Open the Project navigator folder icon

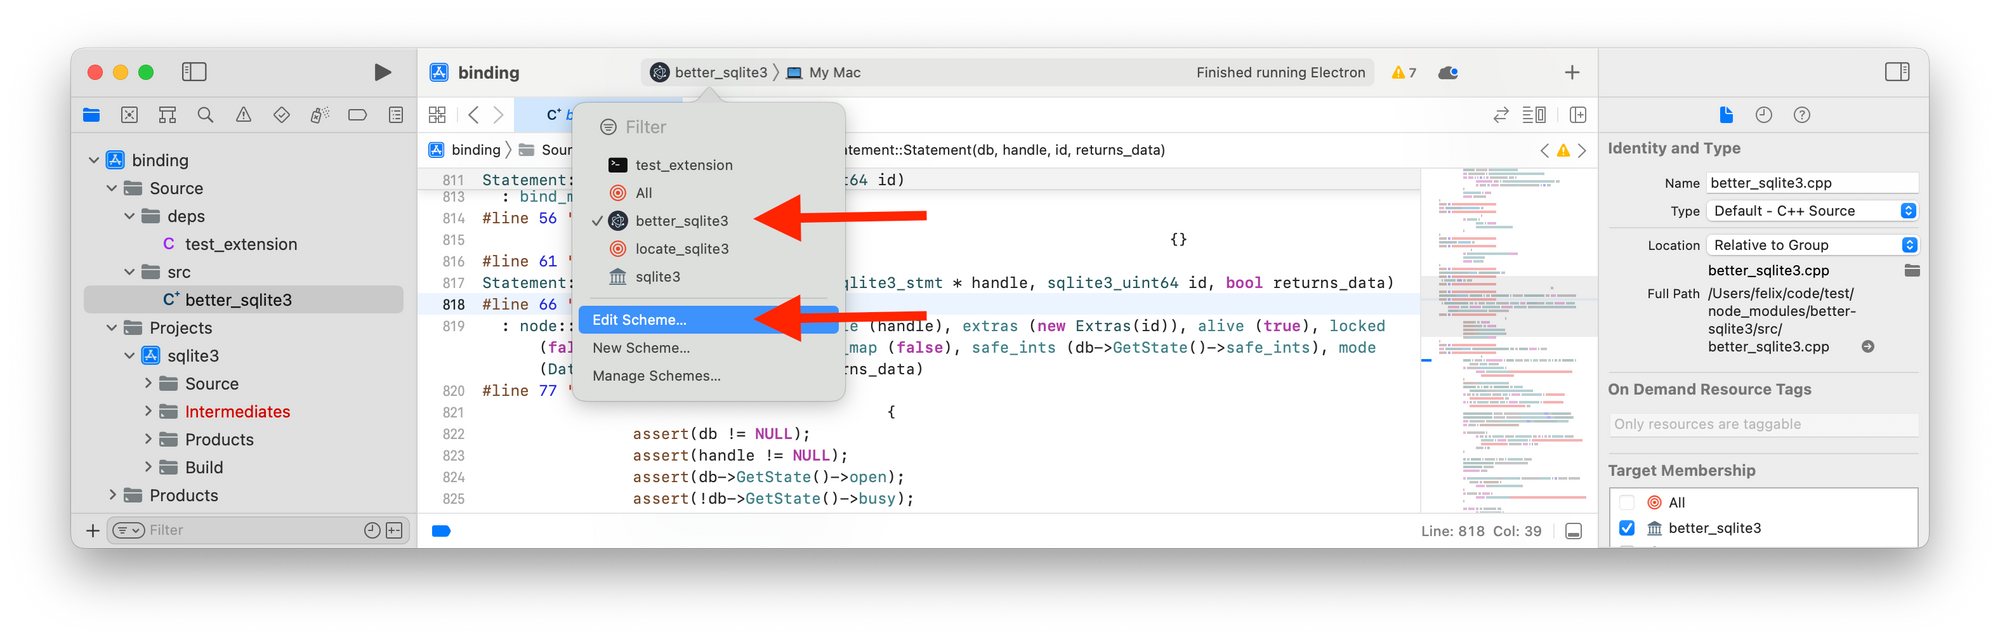coord(92,115)
